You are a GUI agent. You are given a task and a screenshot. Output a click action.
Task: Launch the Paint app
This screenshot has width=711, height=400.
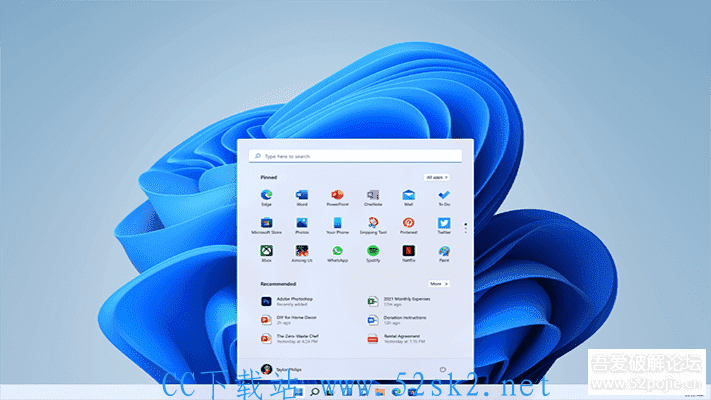click(x=444, y=254)
